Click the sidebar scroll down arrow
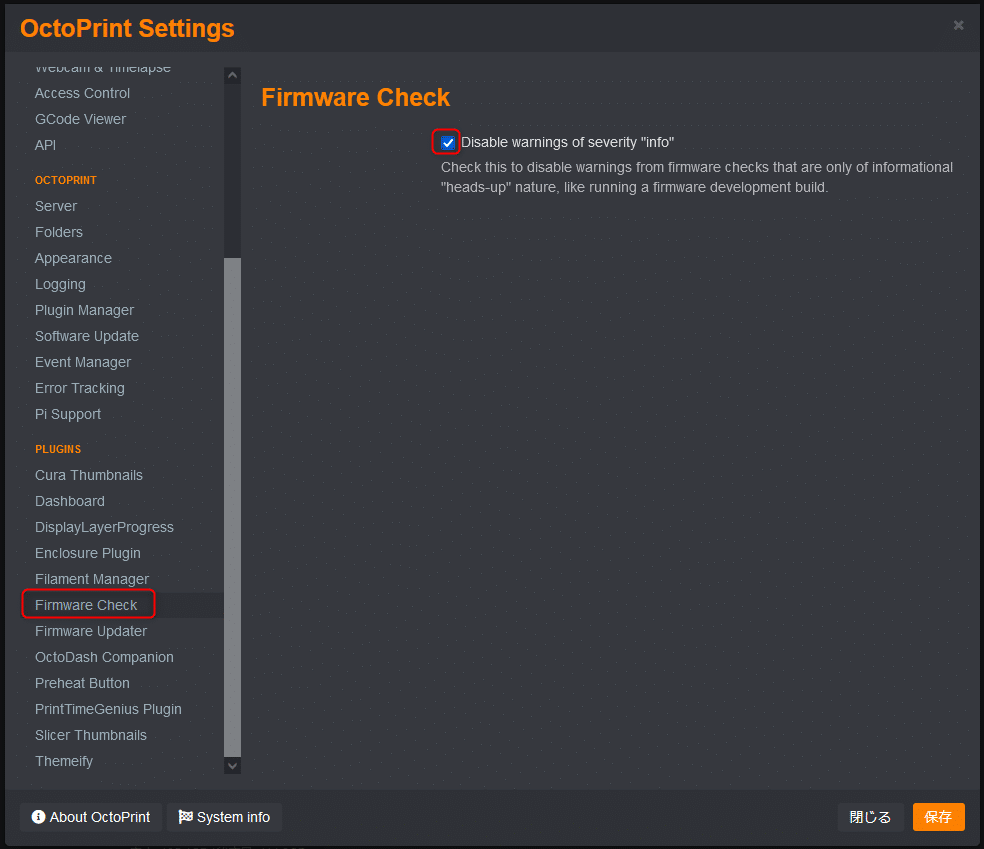The image size is (984, 849). coord(232,766)
